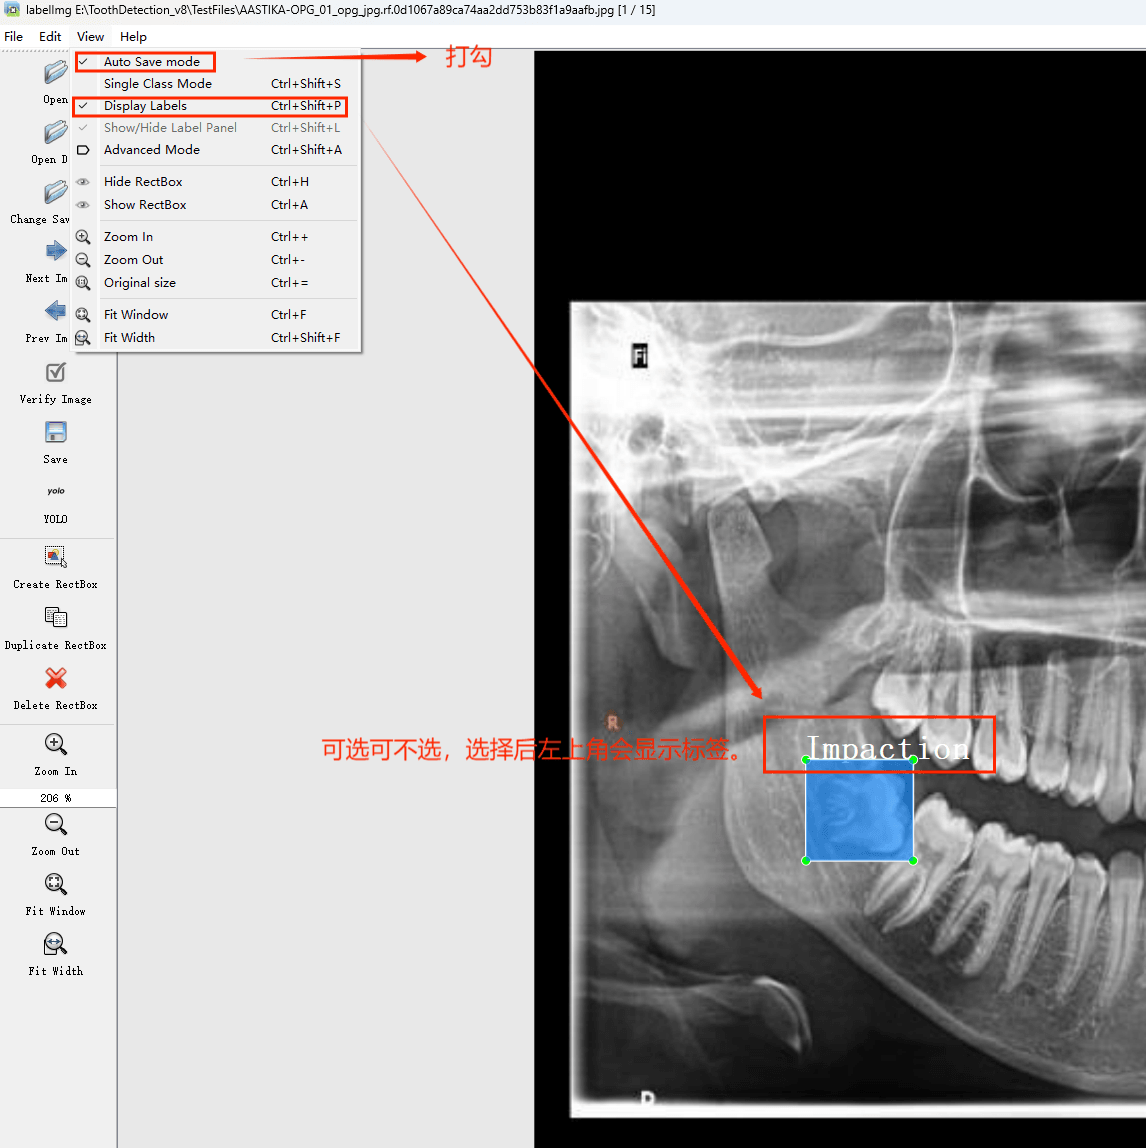Choose Hide RectBox from View menu

tap(217, 182)
